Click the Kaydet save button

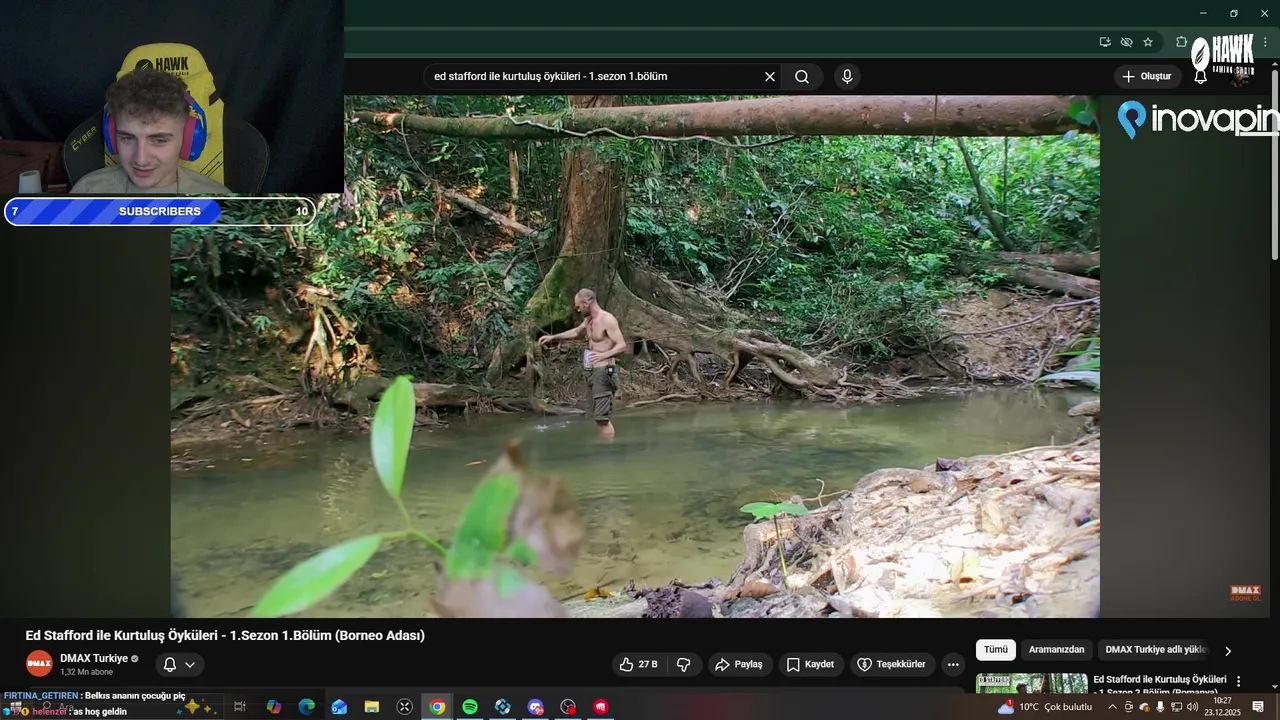click(810, 664)
